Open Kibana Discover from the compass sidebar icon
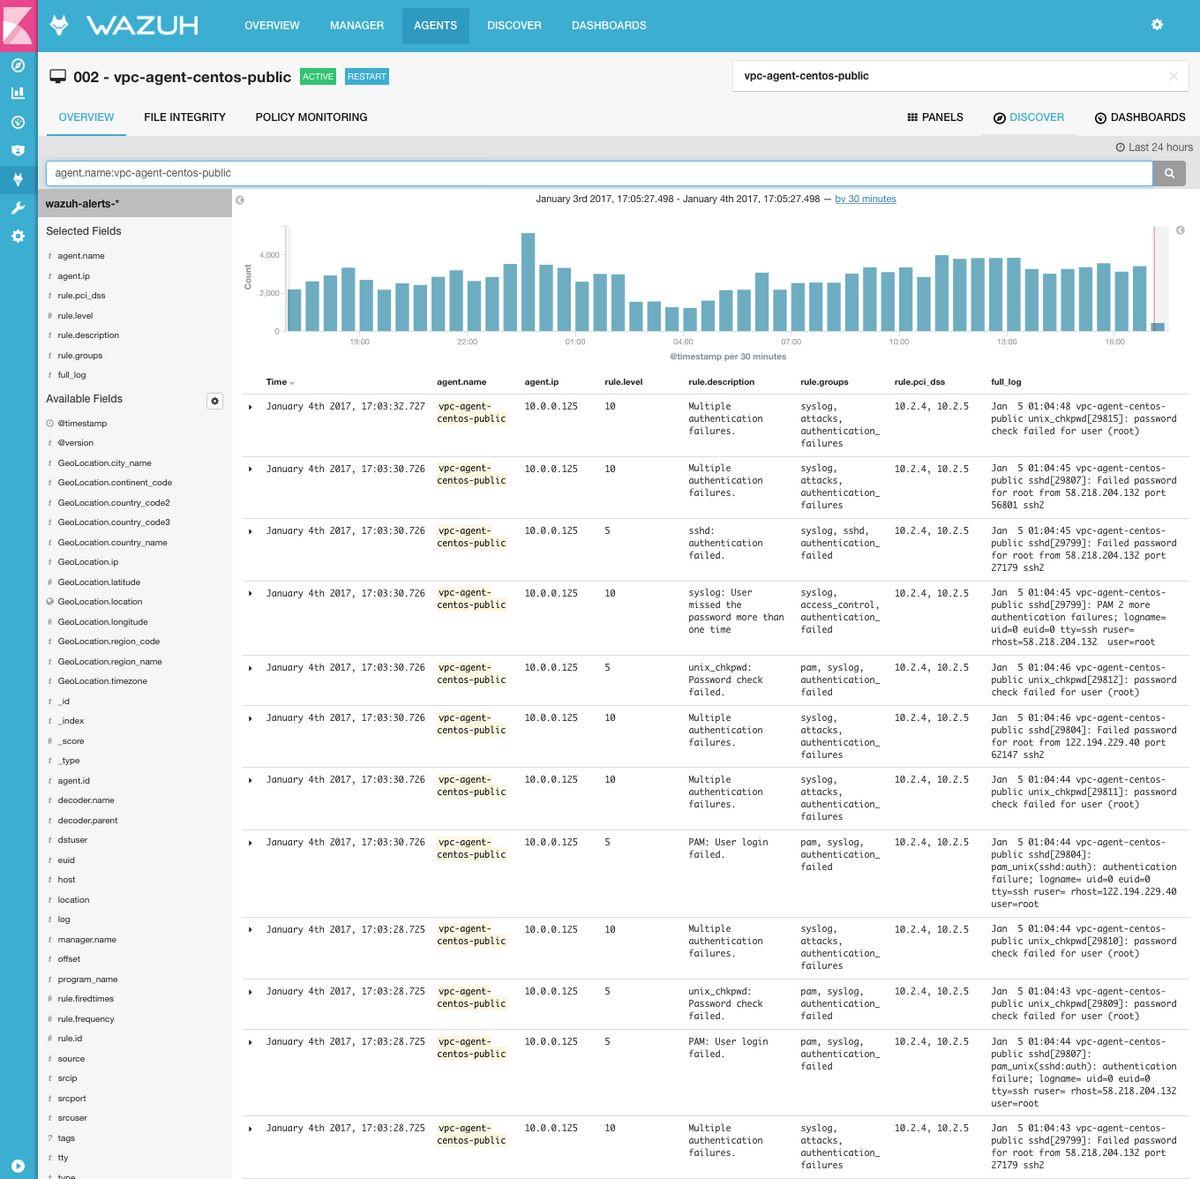The width and height of the screenshot is (1200, 1179). 17,66
